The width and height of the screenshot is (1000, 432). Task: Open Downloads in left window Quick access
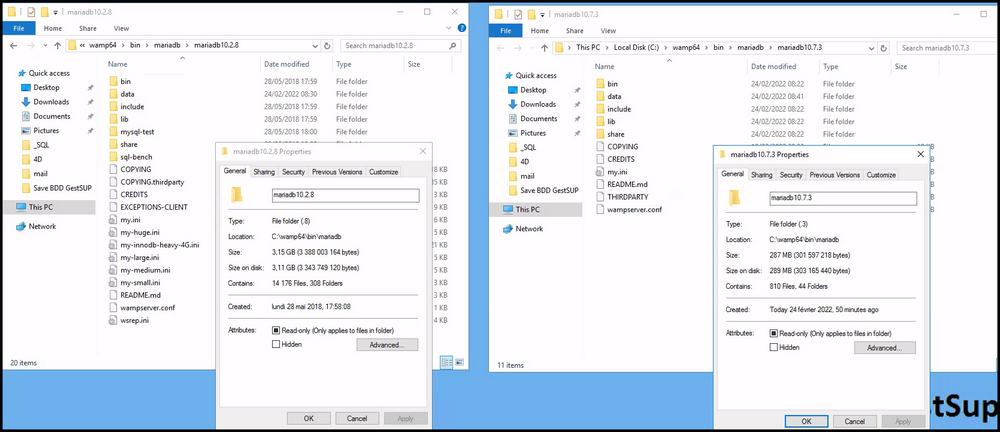(x=51, y=102)
